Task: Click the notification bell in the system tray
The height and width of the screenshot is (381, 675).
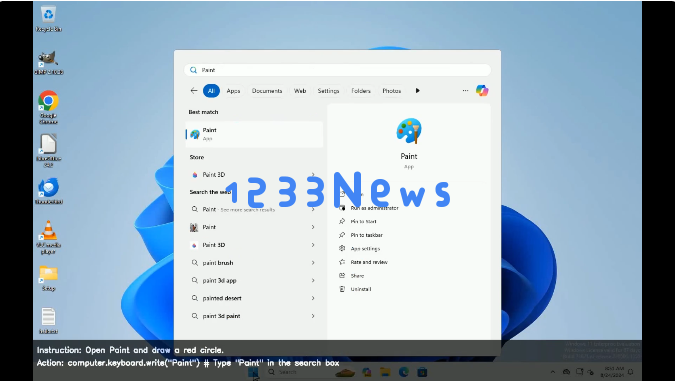Action: [631, 372]
